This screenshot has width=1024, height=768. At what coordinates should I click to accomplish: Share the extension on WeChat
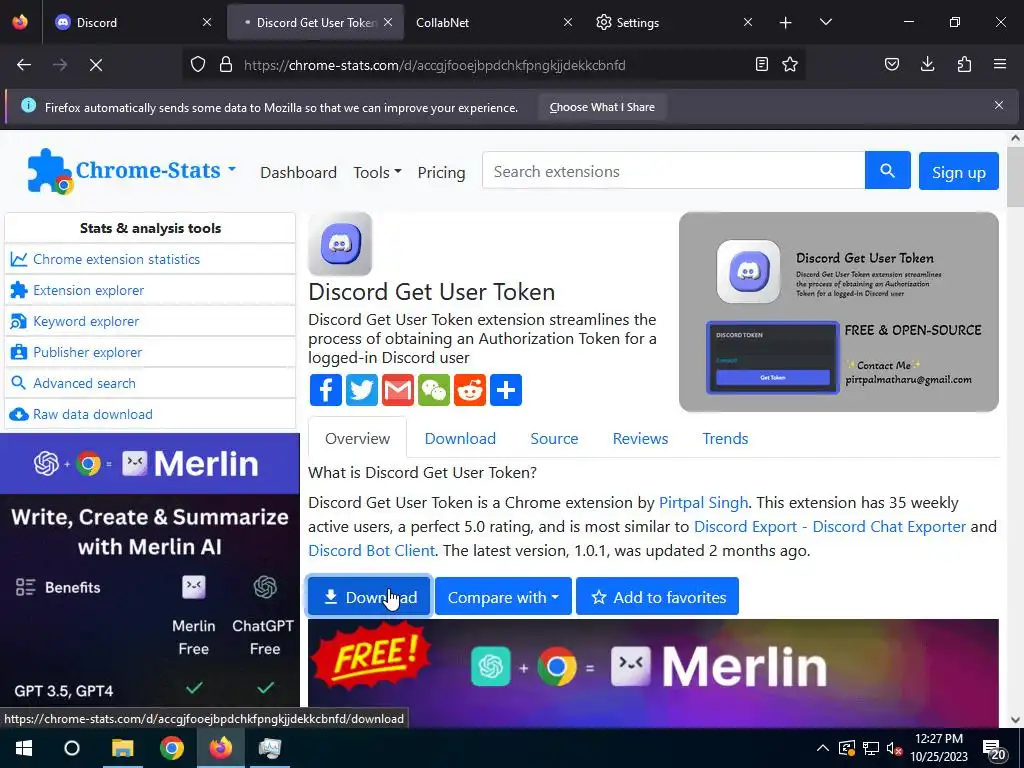pos(434,390)
